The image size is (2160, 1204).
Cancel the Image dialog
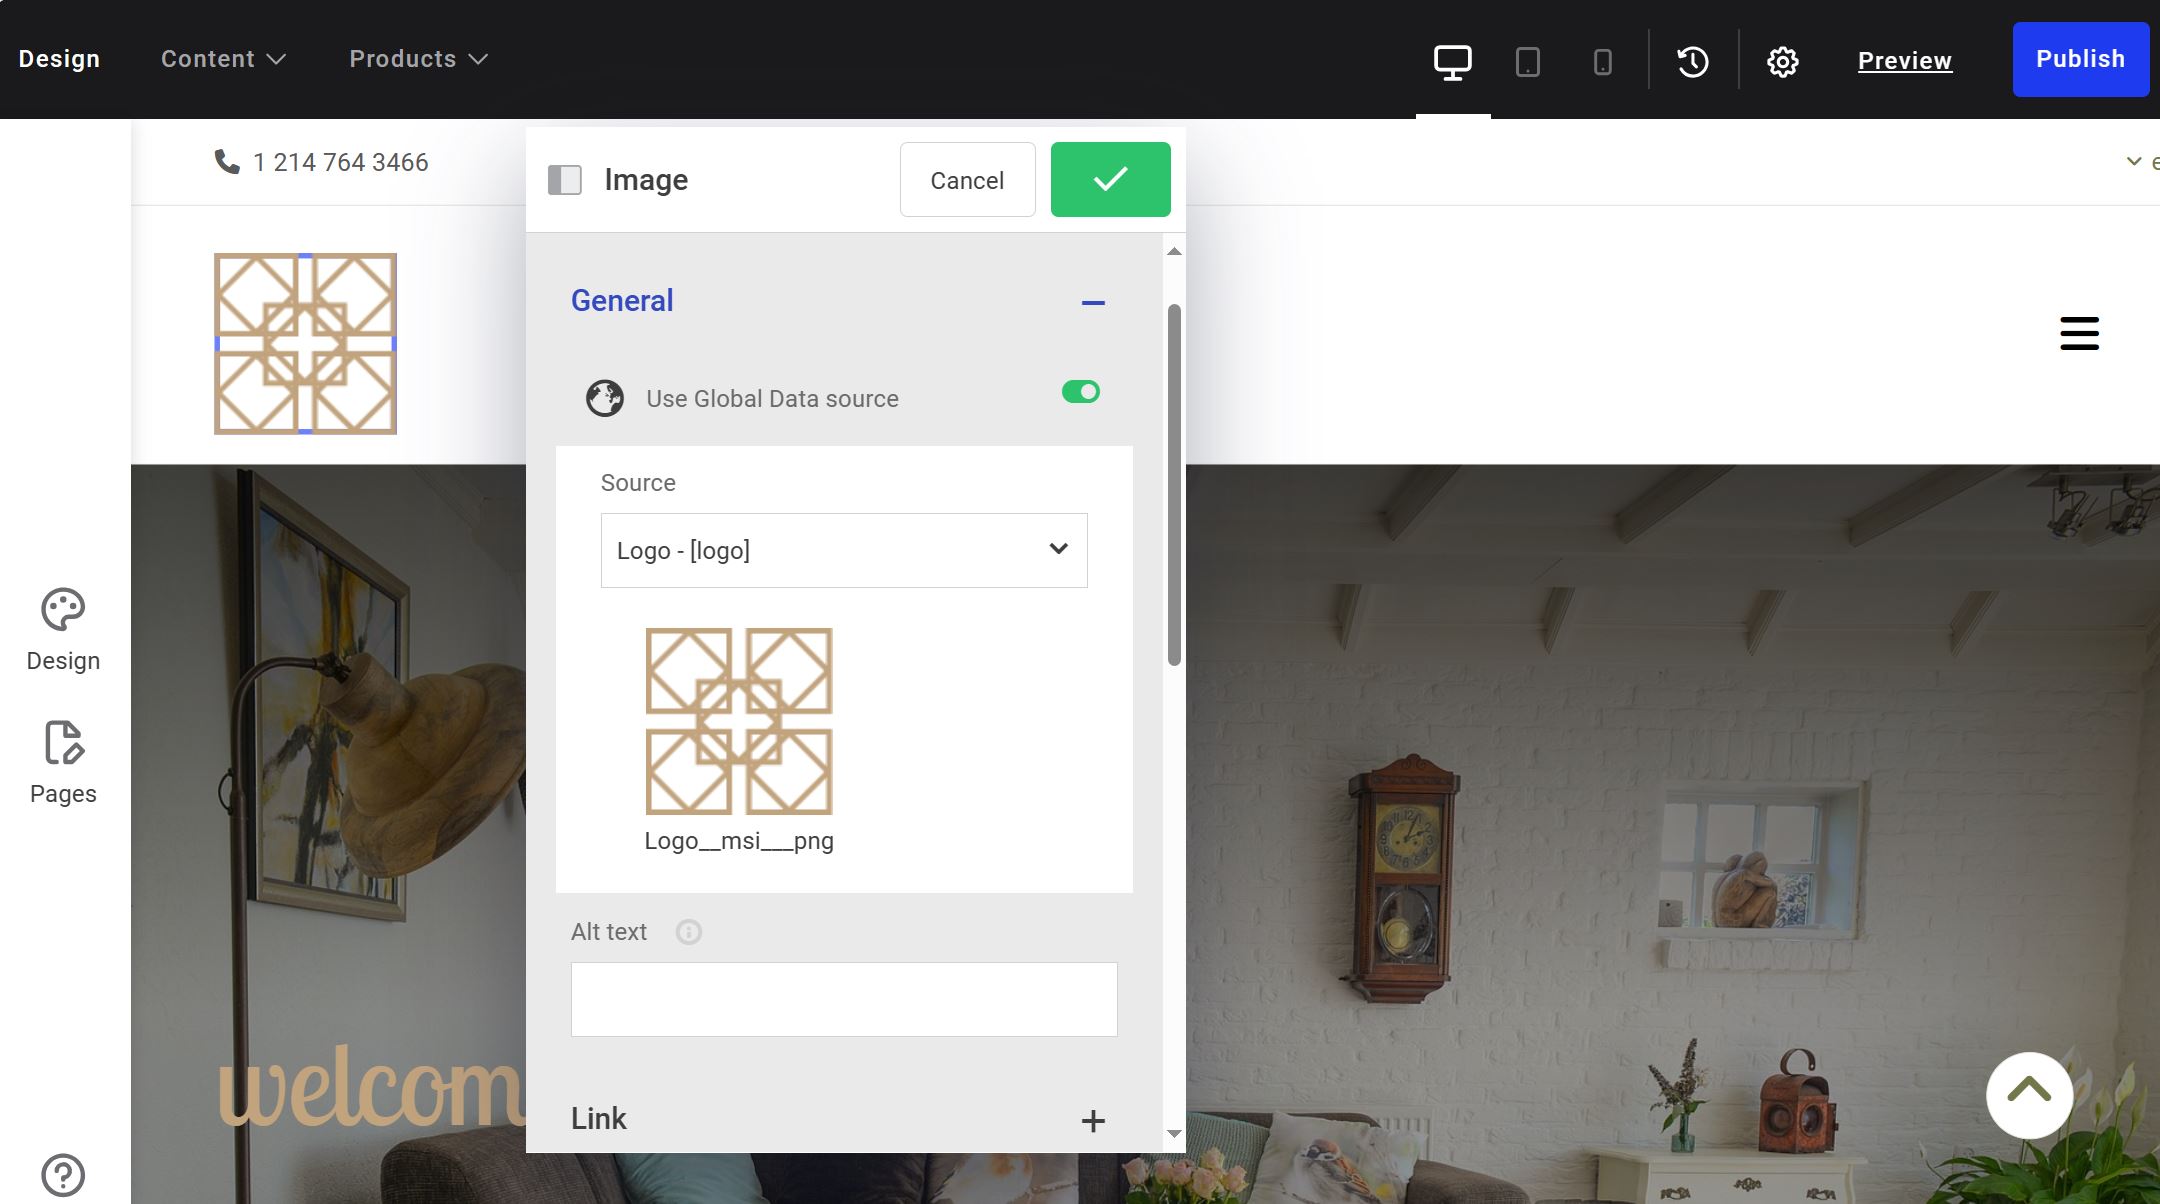pos(966,180)
